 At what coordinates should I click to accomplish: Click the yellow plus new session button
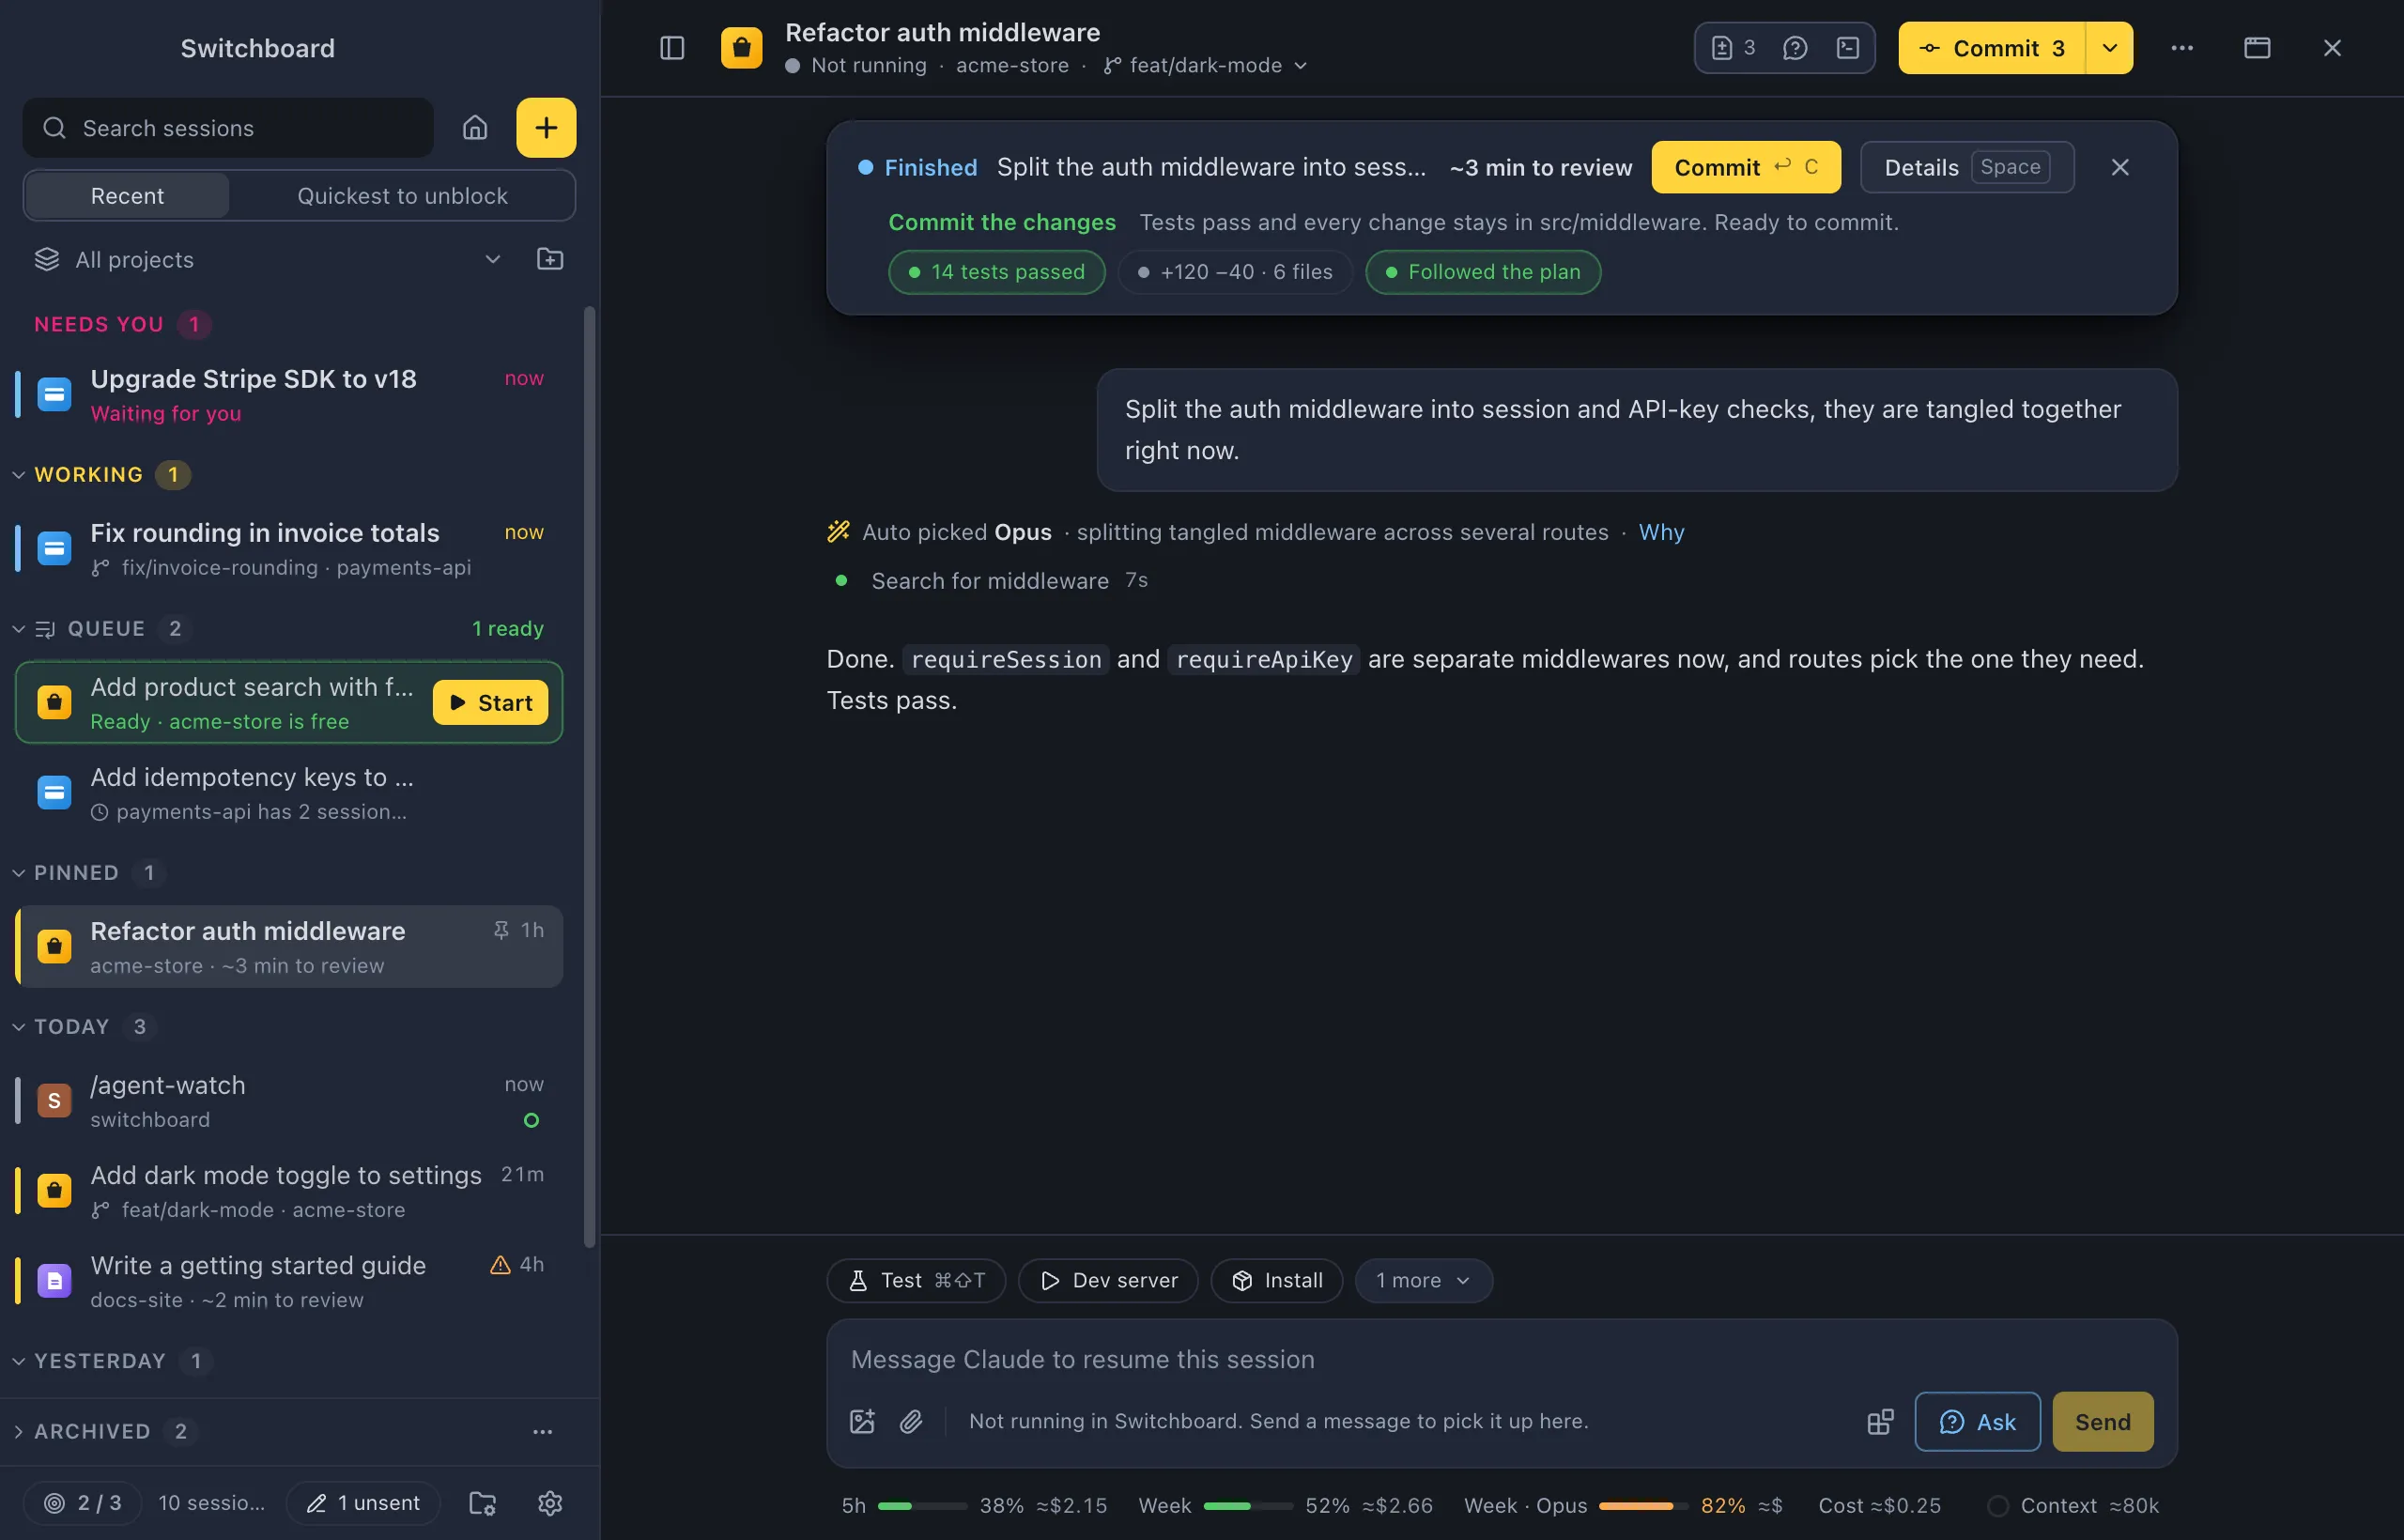click(x=546, y=128)
